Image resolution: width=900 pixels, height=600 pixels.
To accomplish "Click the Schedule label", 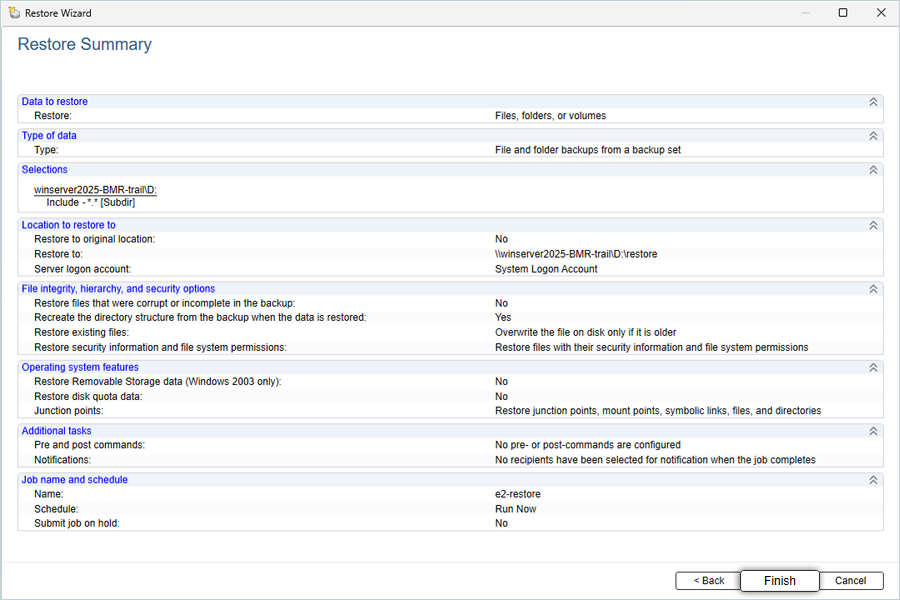I will click(x=56, y=509).
